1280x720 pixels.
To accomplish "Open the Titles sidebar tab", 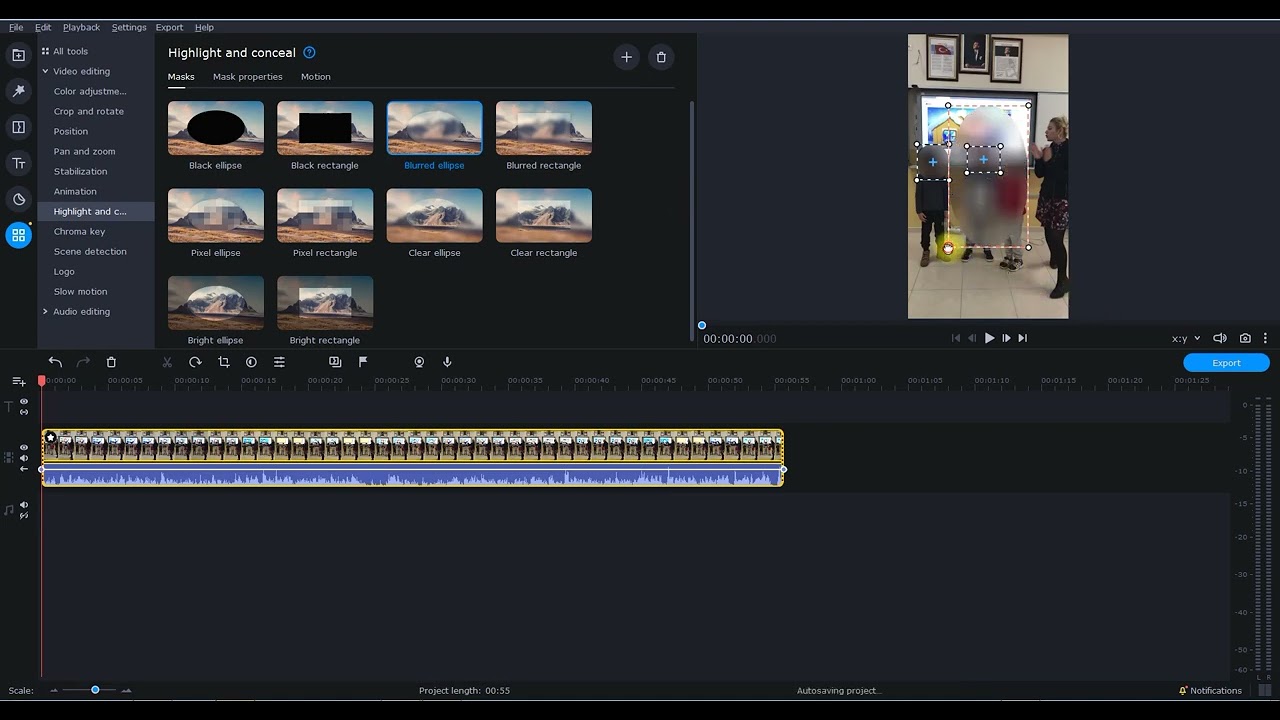I will pyautogui.click(x=18, y=163).
